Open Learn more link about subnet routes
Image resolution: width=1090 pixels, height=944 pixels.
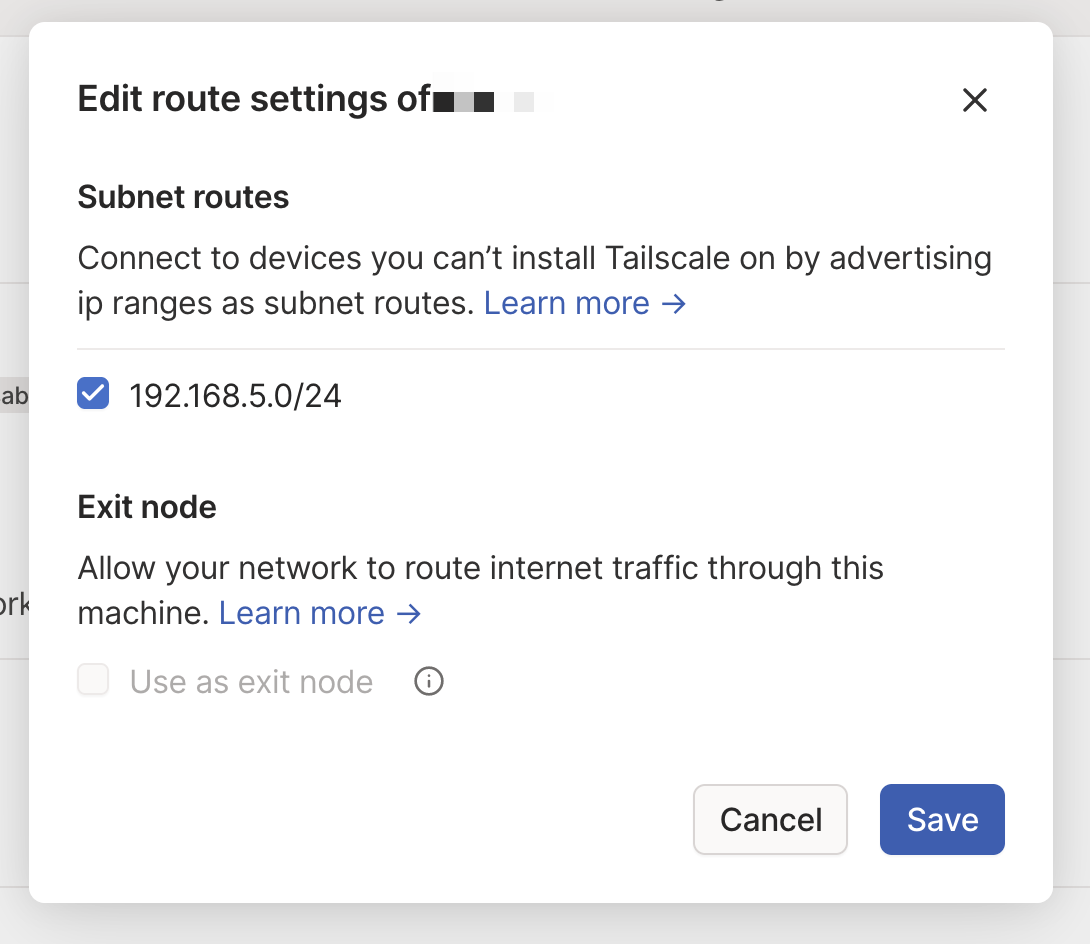567,303
